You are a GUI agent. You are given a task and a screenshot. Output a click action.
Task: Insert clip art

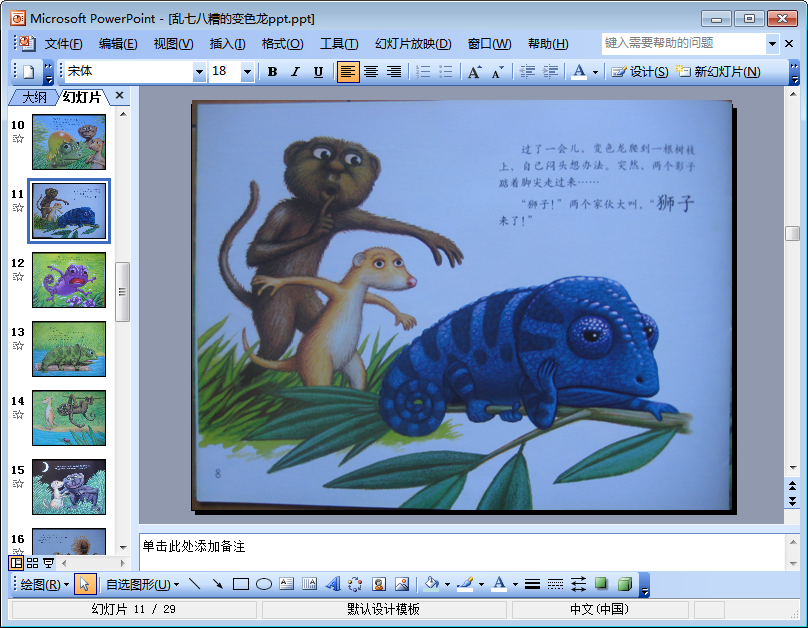(379, 584)
